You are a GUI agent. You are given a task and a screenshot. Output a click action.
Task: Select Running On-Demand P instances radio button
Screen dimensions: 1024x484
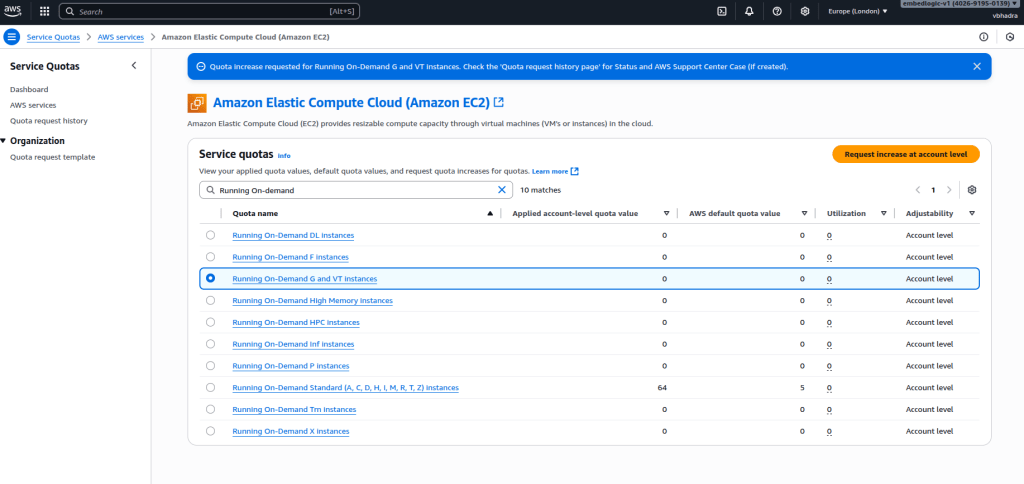tap(210, 366)
